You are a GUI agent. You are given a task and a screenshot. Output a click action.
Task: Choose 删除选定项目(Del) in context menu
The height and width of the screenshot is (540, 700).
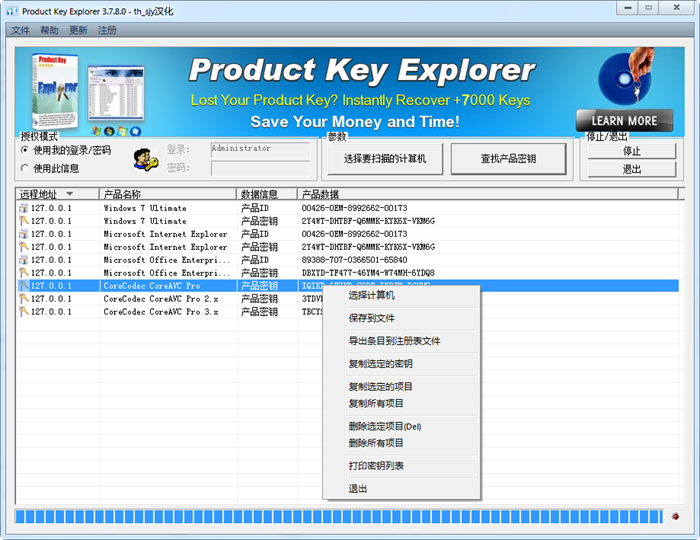(401, 426)
